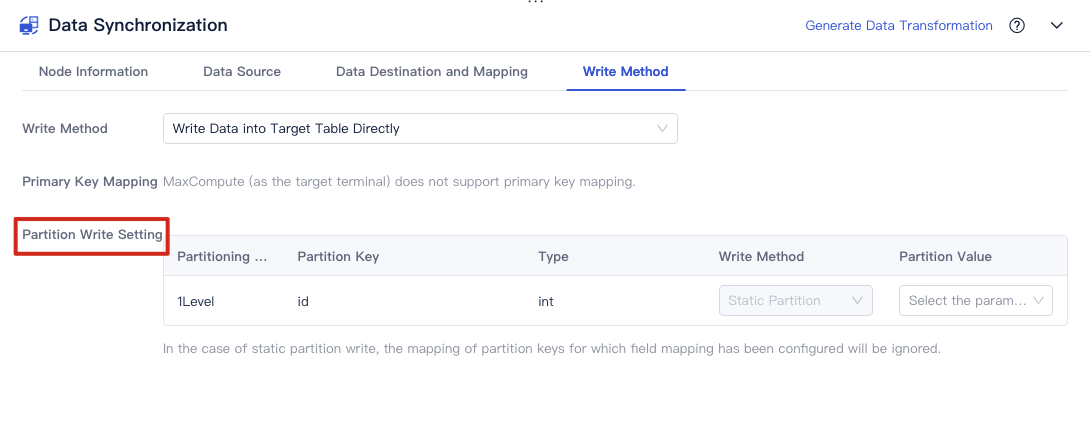The width and height of the screenshot is (1090, 427).
Task: Select the Write Method tab
Action: tap(625, 72)
